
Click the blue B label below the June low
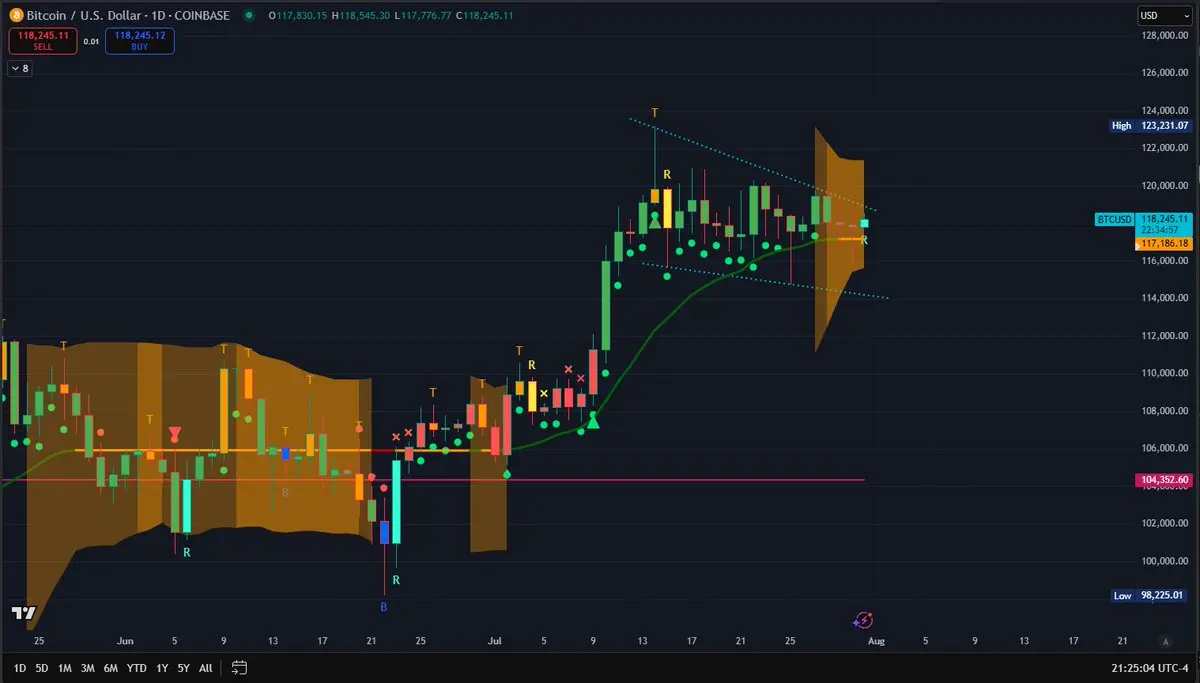(x=384, y=607)
